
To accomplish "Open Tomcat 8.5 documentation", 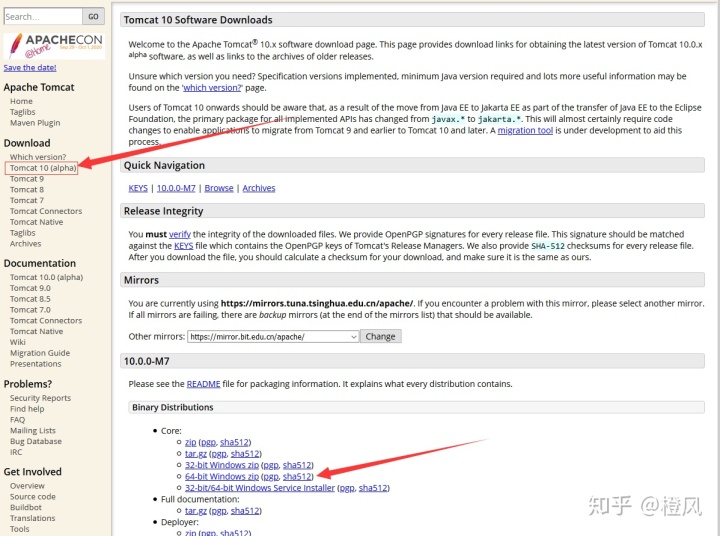I will [30, 299].
